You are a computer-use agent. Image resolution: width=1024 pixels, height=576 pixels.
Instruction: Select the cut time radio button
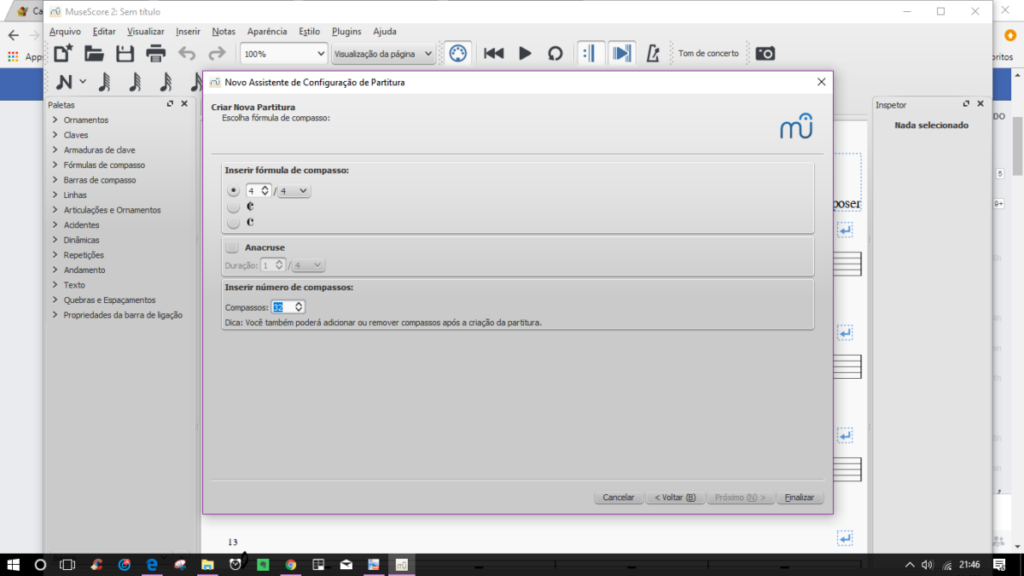pos(233,222)
